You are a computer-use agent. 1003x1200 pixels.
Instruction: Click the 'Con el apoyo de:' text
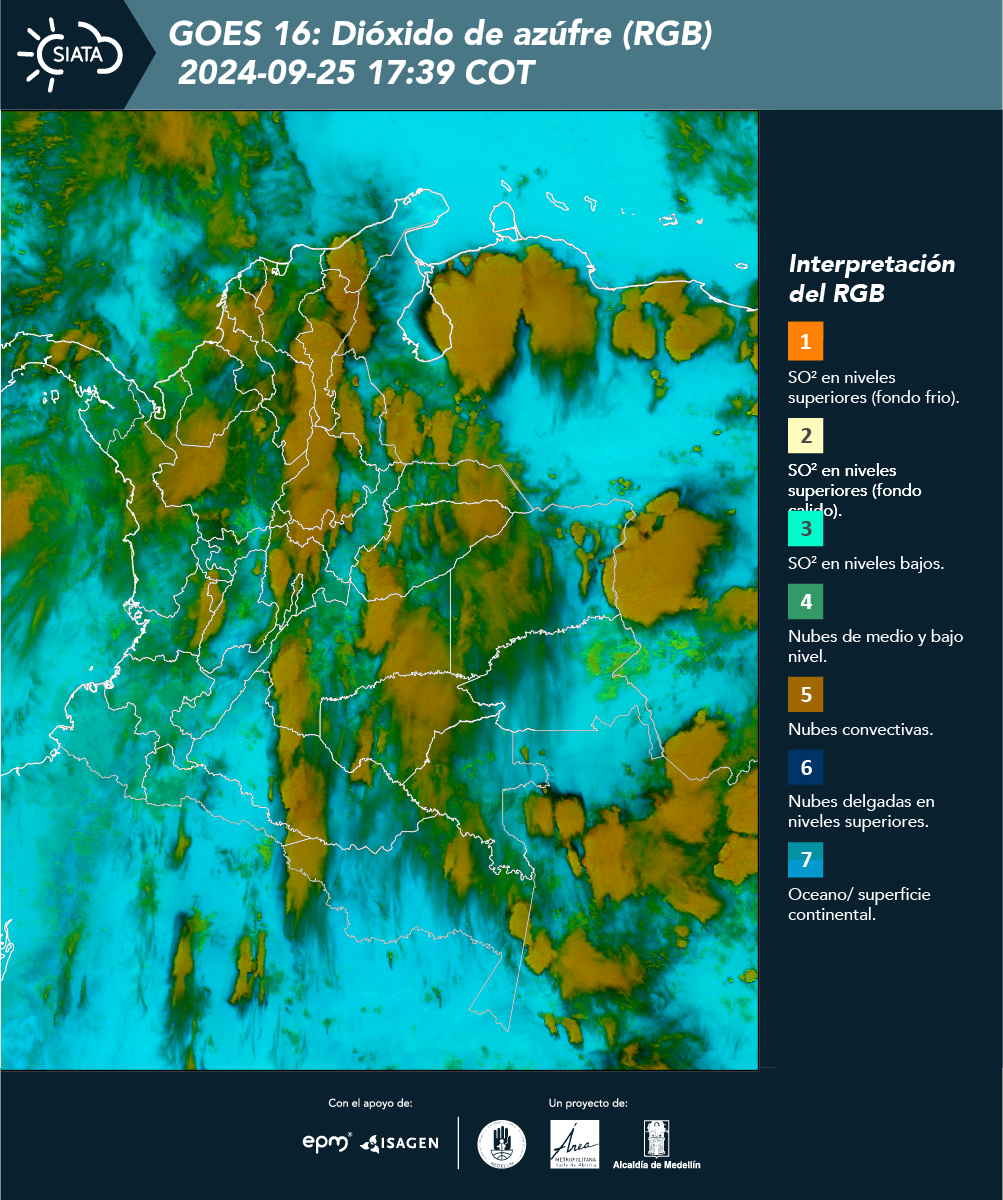click(370, 1103)
